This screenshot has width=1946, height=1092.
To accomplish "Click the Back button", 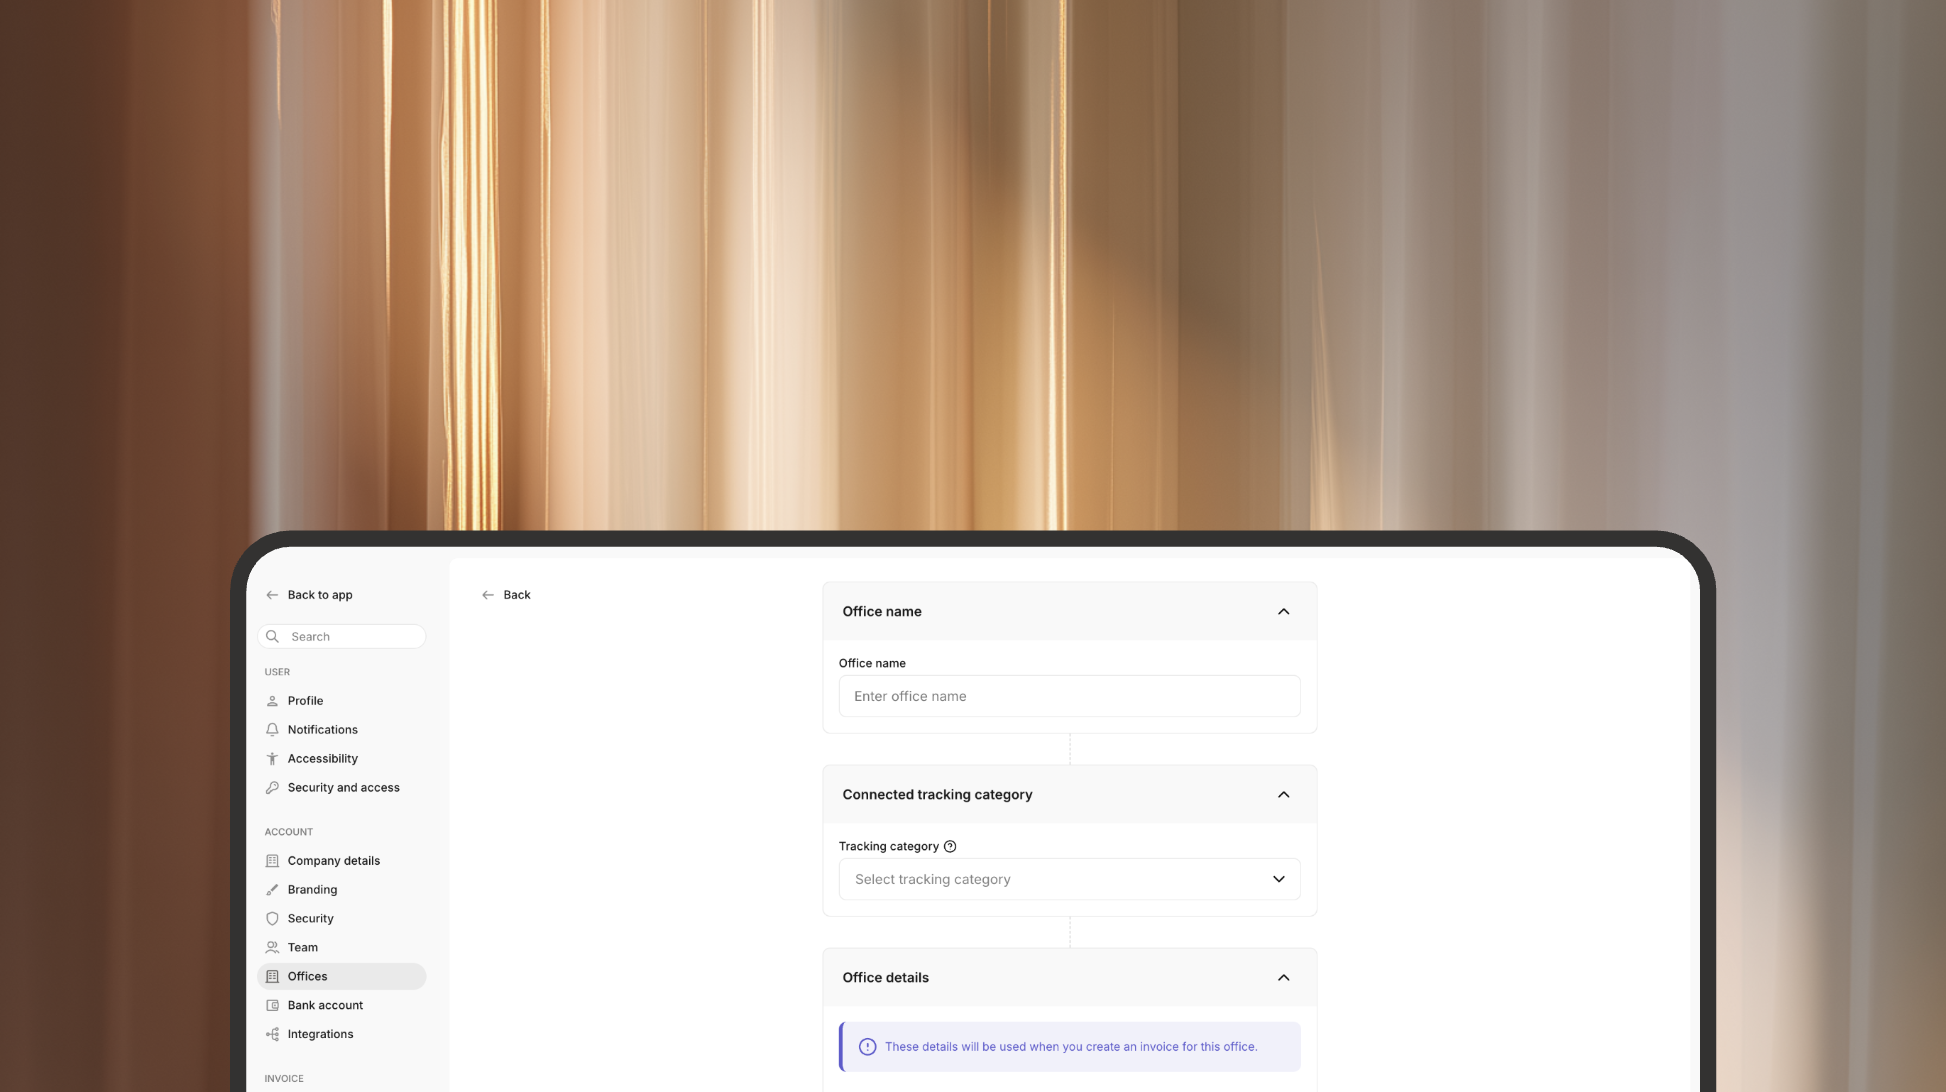I will [507, 595].
